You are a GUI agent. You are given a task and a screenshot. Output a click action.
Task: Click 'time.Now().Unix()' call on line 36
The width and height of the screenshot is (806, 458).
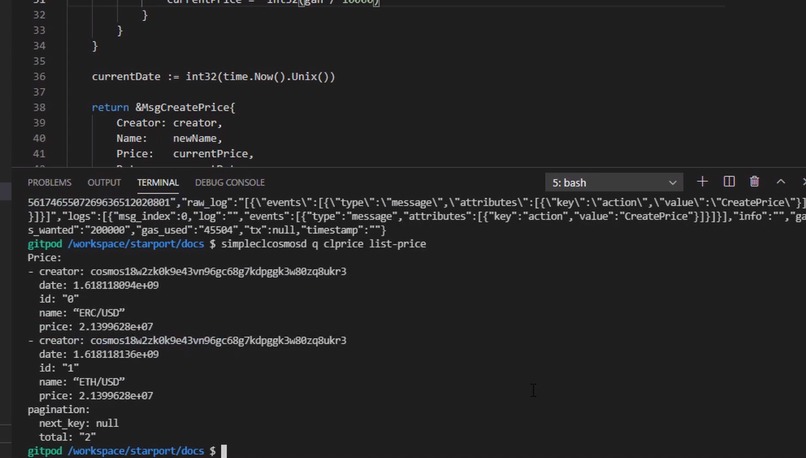tap(276, 77)
